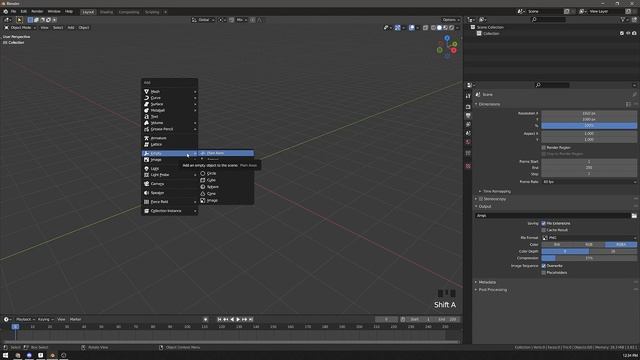Jump to the first frame in timeline

pyautogui.click(x=219, y=320)
